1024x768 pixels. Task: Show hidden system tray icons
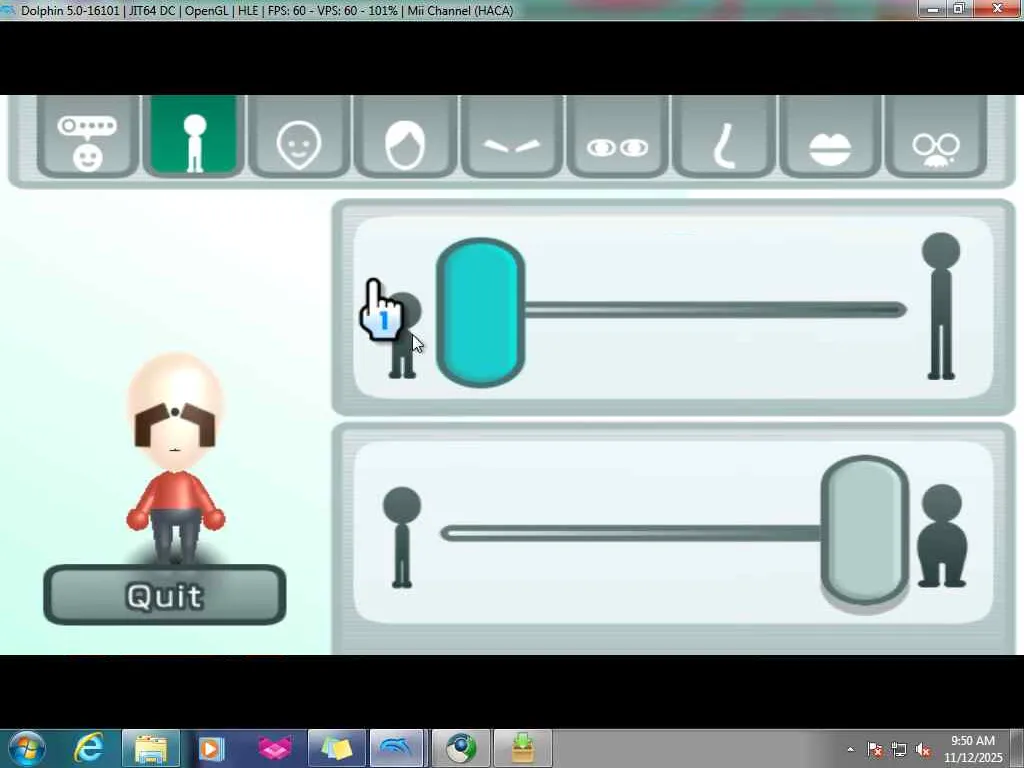(850, 749)
